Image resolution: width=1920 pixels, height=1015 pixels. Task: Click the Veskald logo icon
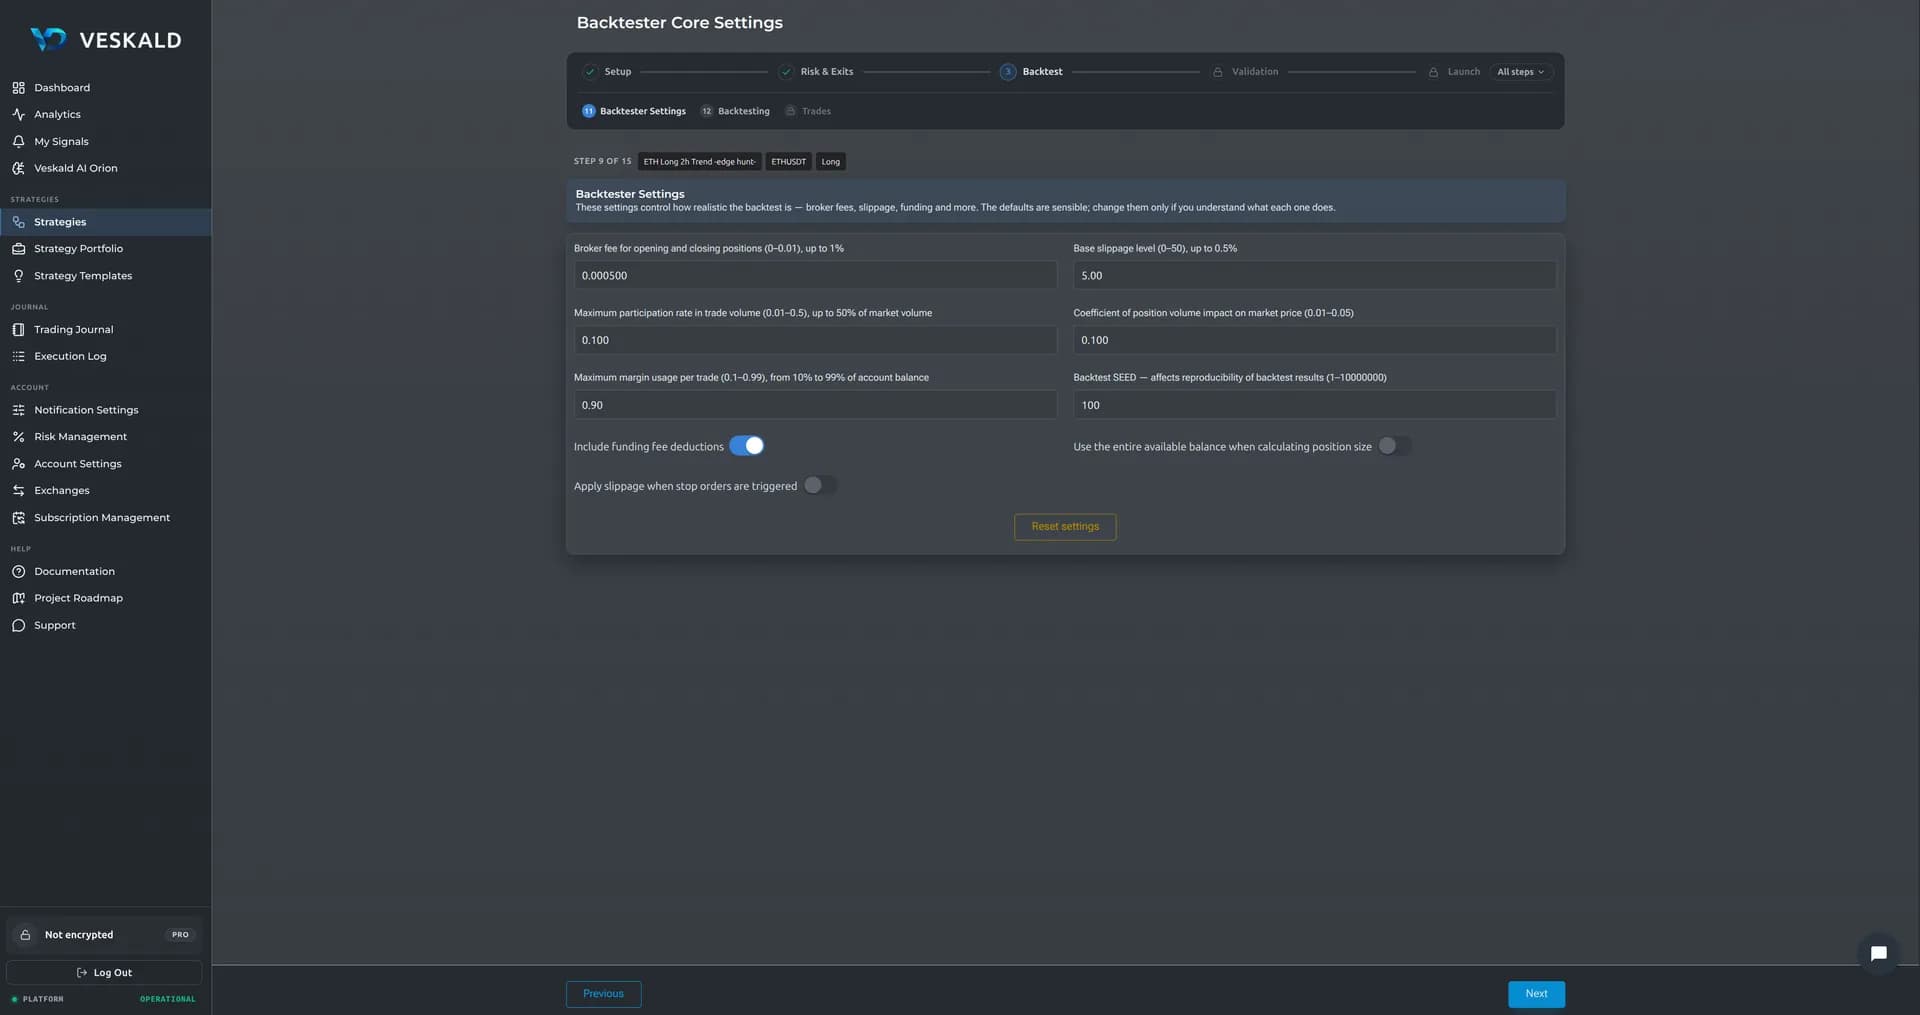(48, 39)
